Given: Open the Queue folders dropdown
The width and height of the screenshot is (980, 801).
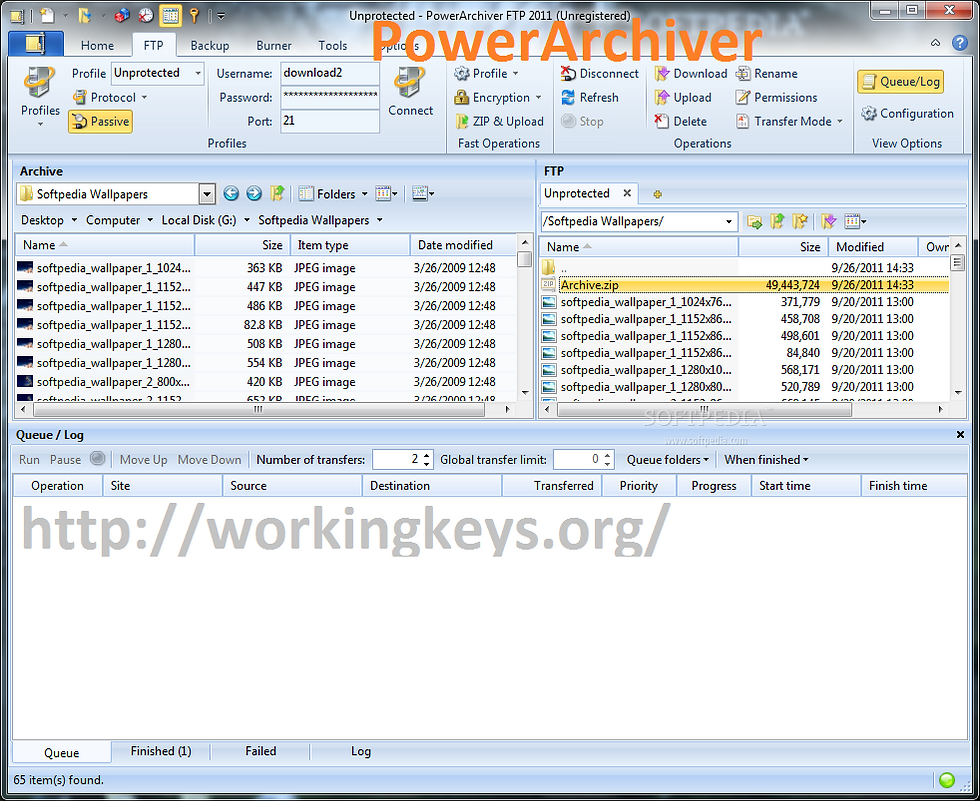Looking at the screenshot, I should (x=668, y=460).
